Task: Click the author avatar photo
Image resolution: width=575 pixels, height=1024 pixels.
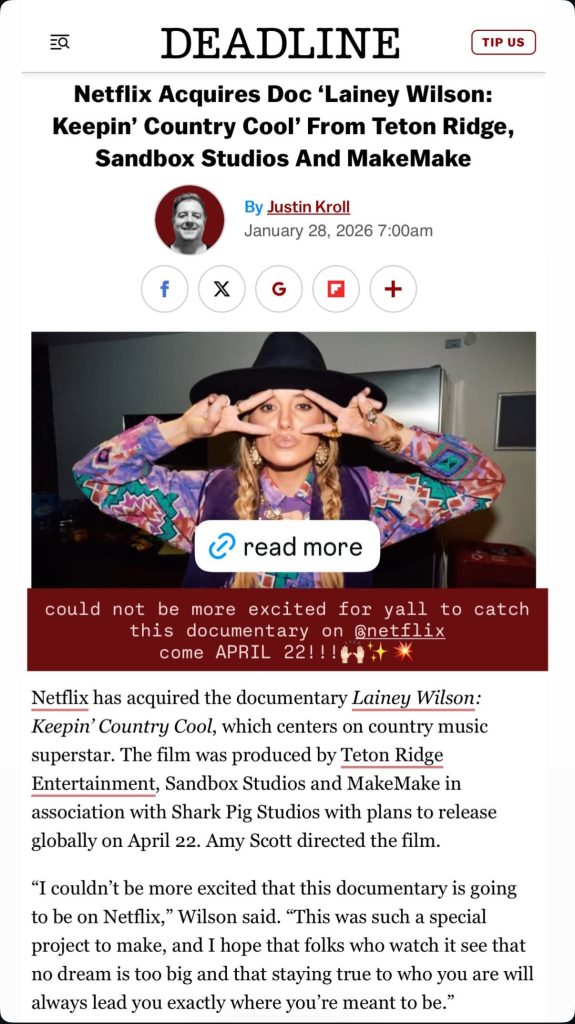Action: click(x=189, y=219)
